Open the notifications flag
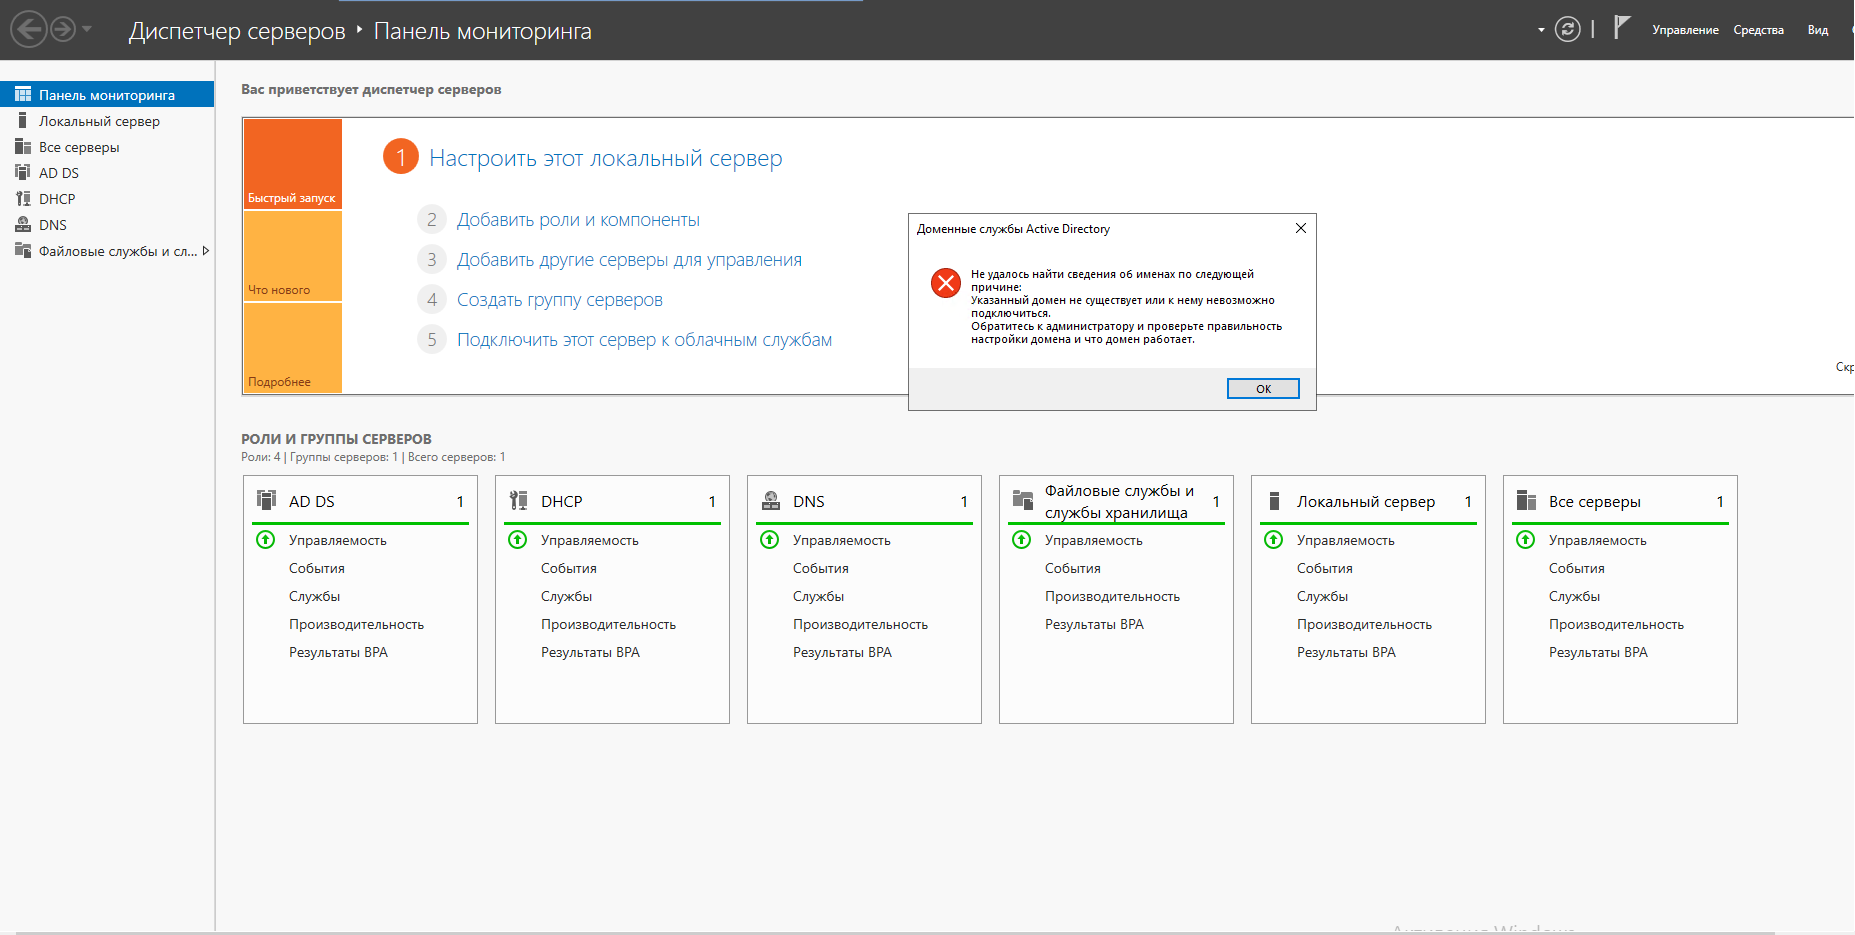The width and height of the screenshot is (1855, 935). click(x=1621, y=28)
